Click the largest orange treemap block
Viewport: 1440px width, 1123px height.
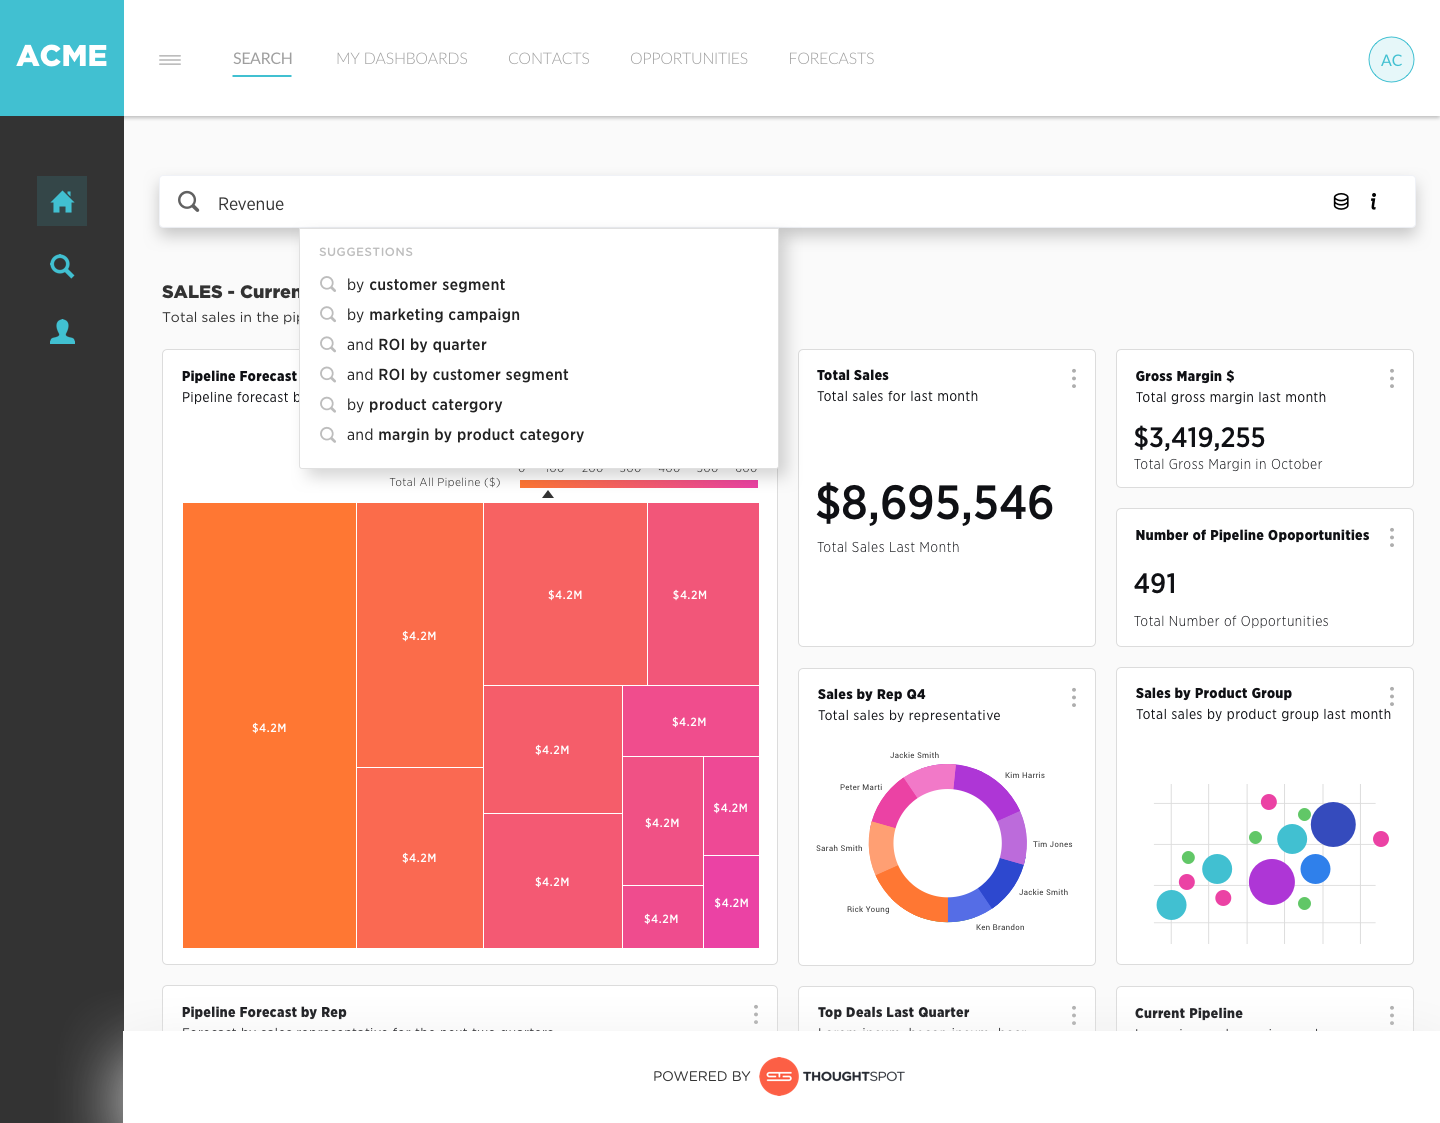tap(269, 725)
